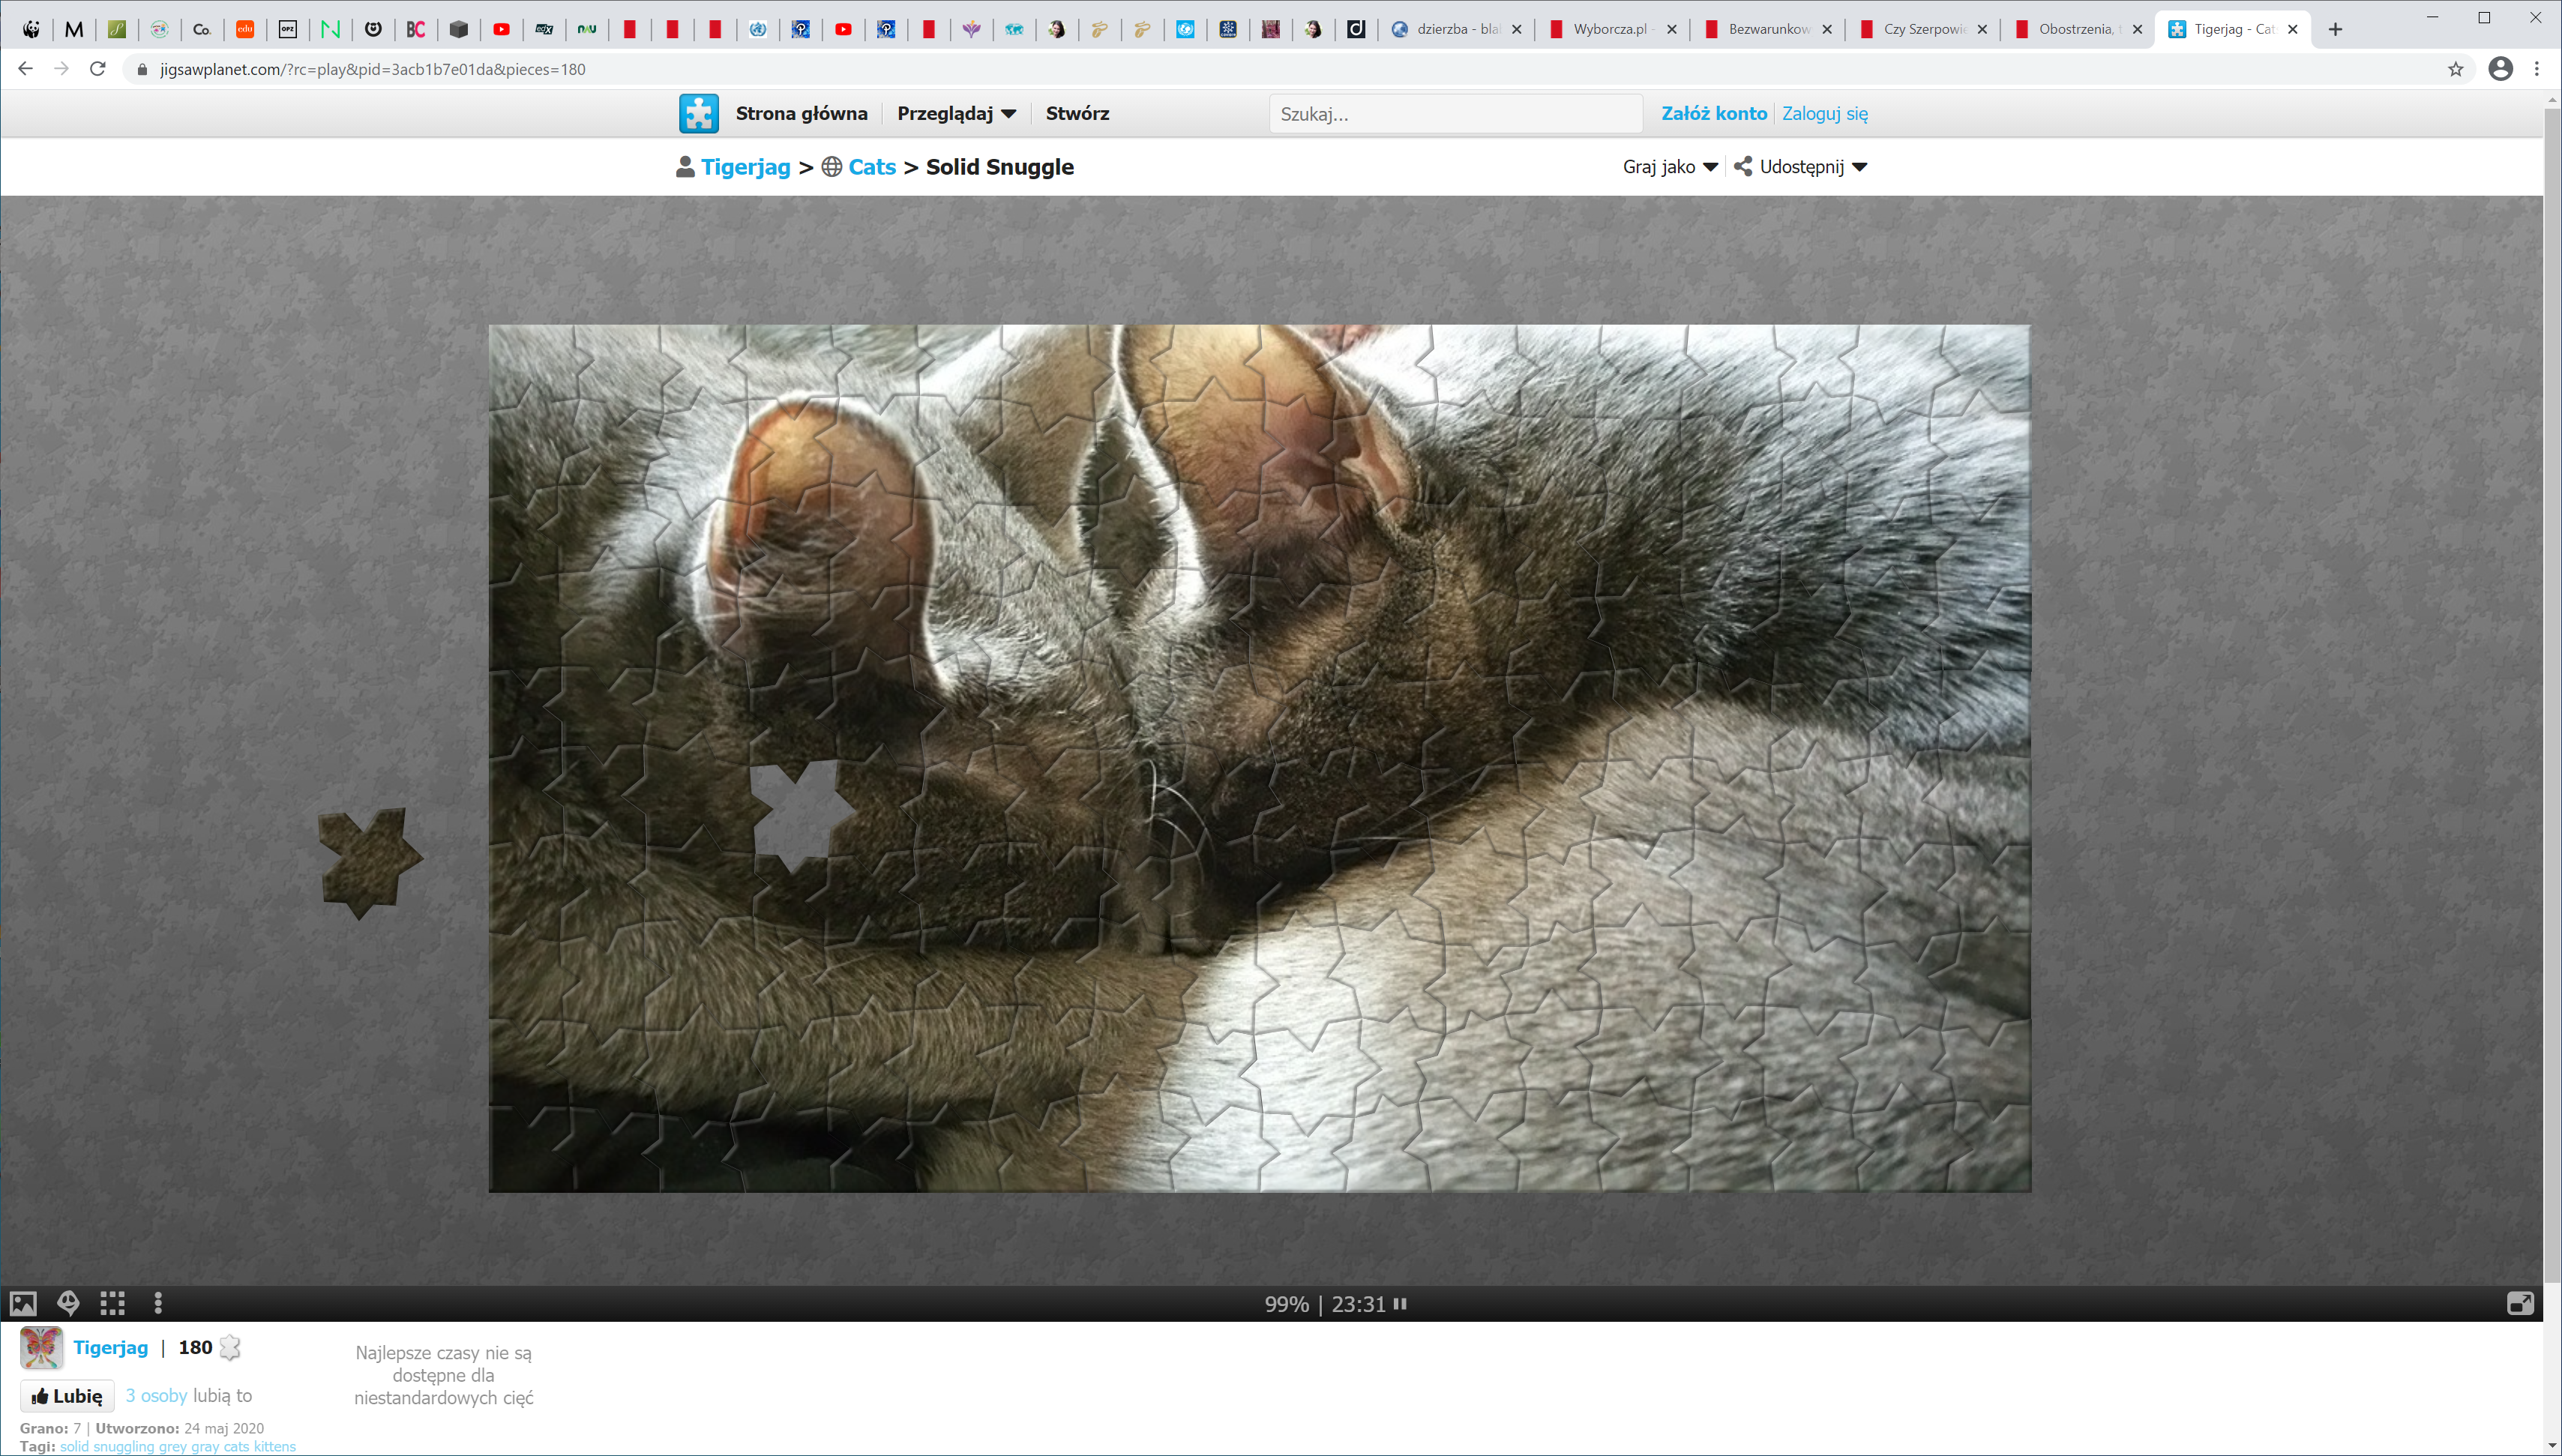Reload the page

pos(97,69)
